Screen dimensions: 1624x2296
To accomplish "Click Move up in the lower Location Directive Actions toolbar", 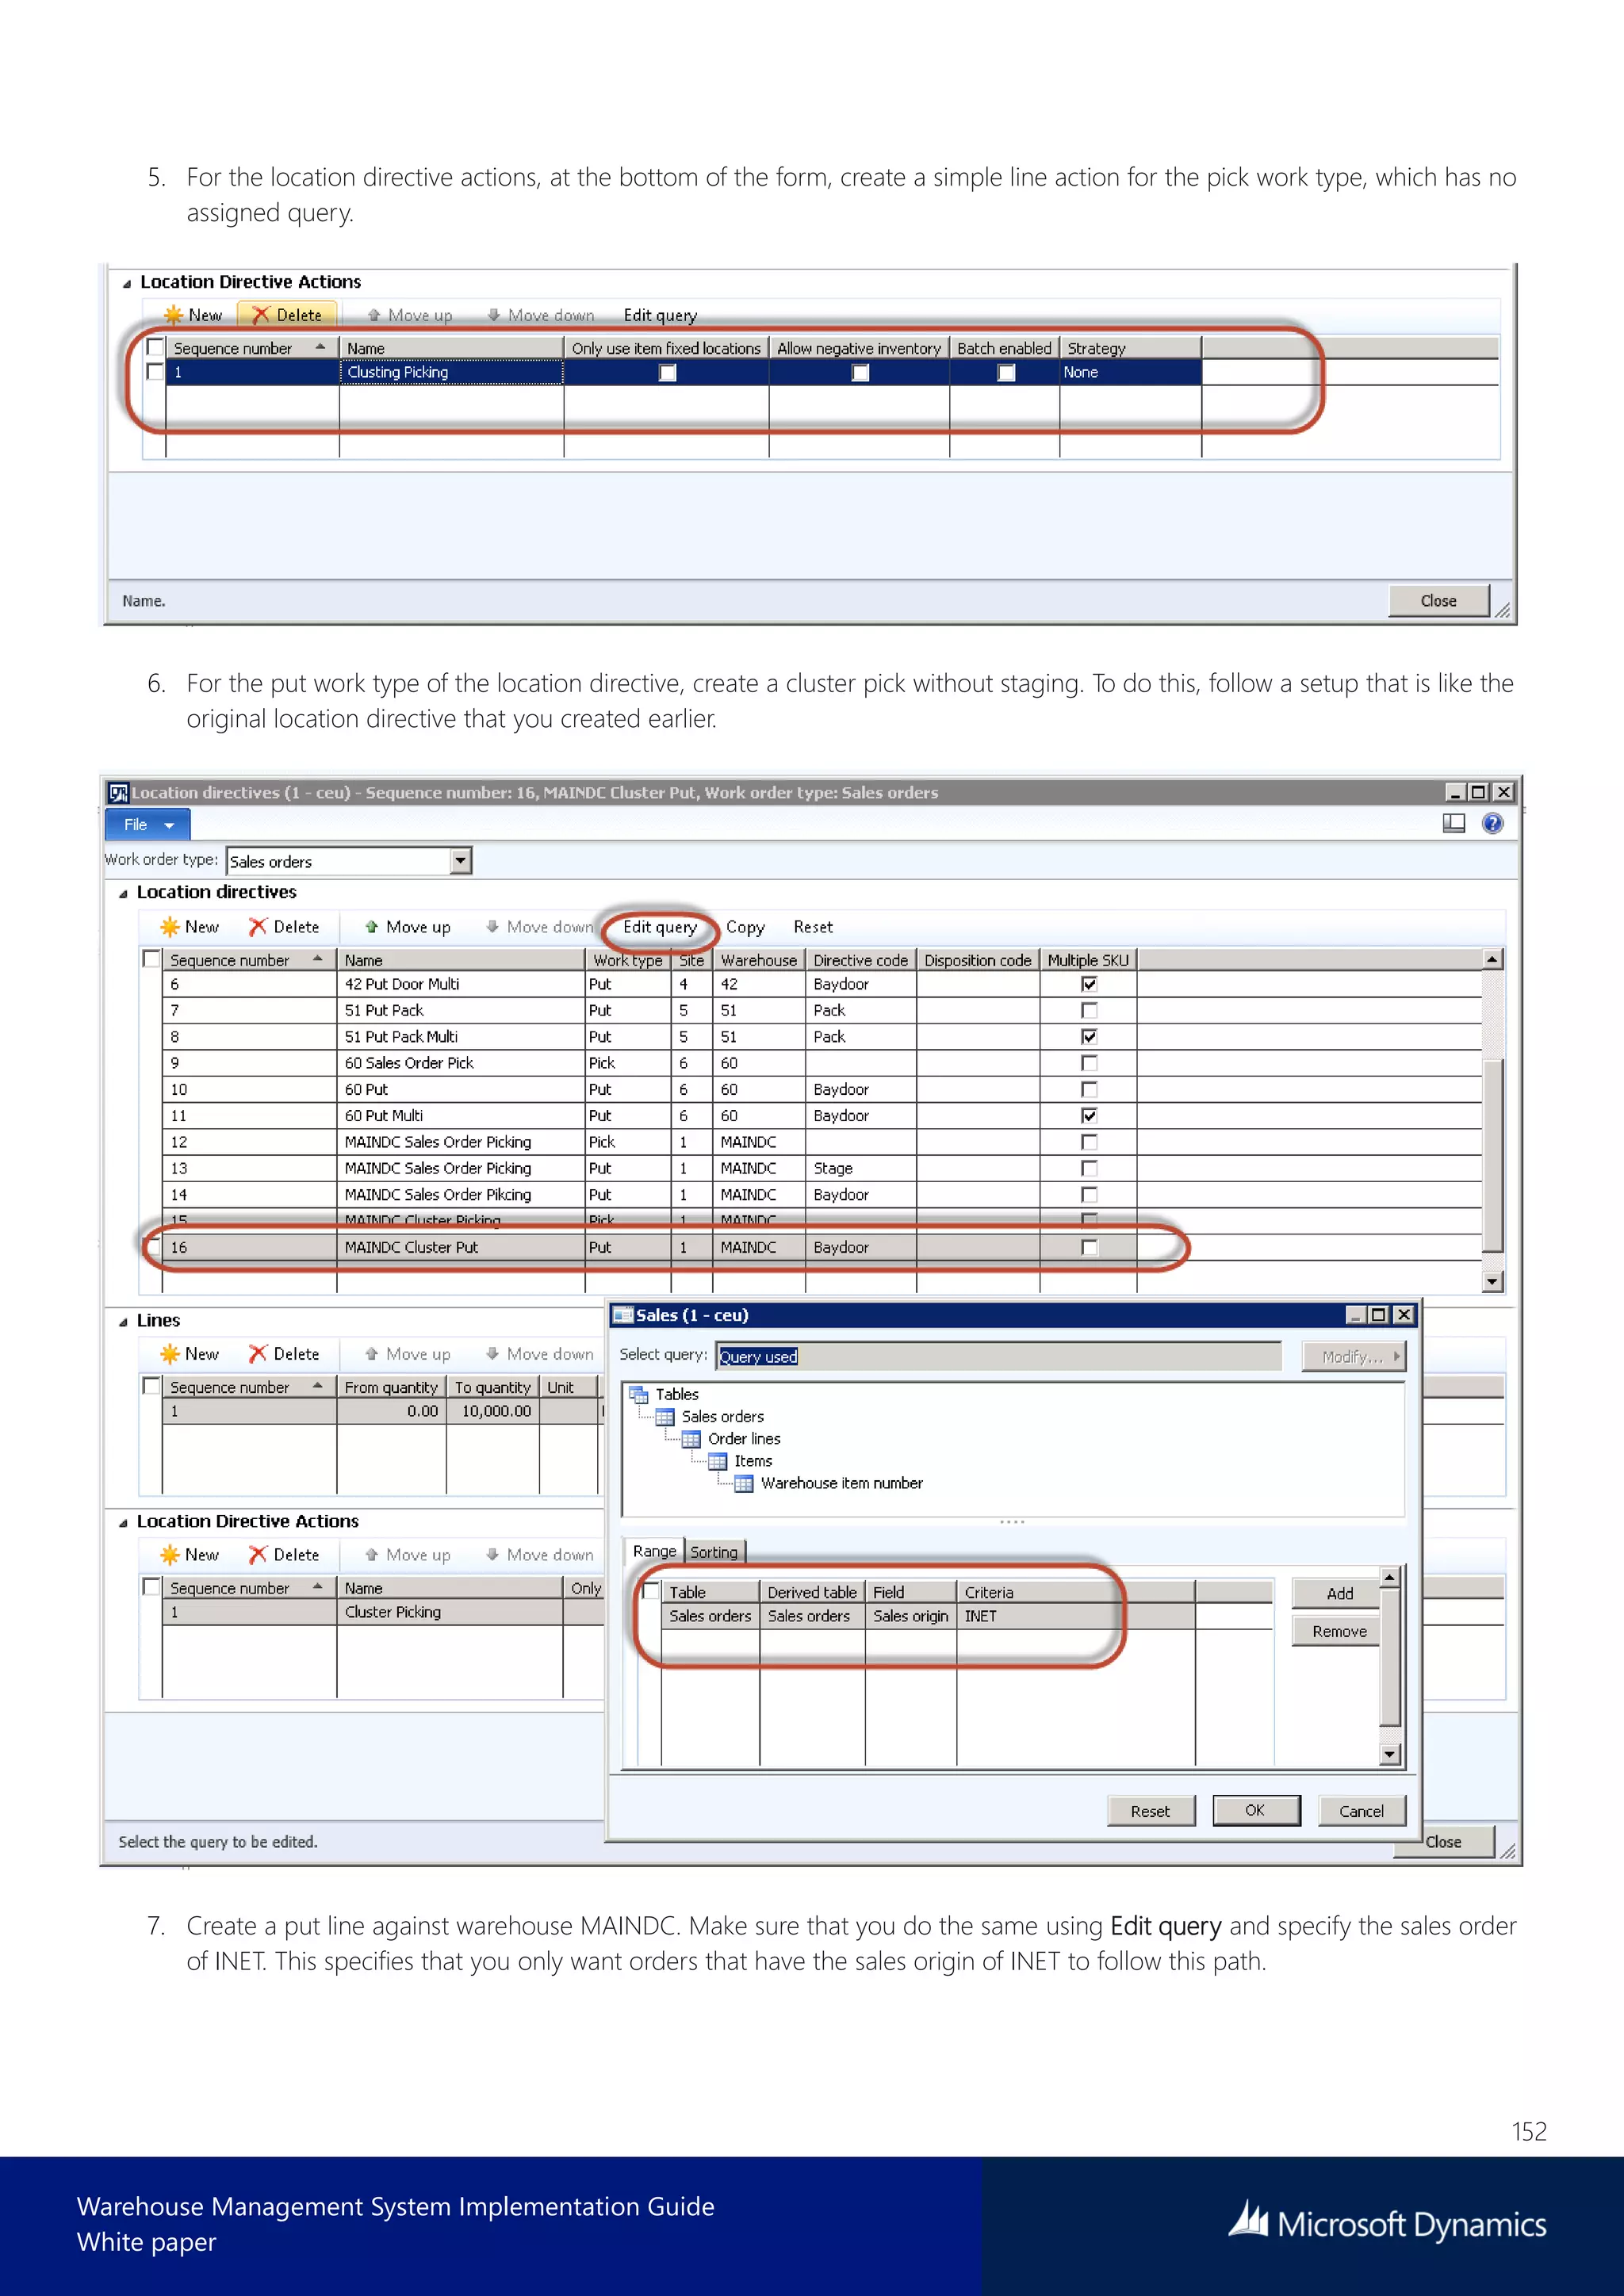I will pyautogui.click(x=408, y=1555).
